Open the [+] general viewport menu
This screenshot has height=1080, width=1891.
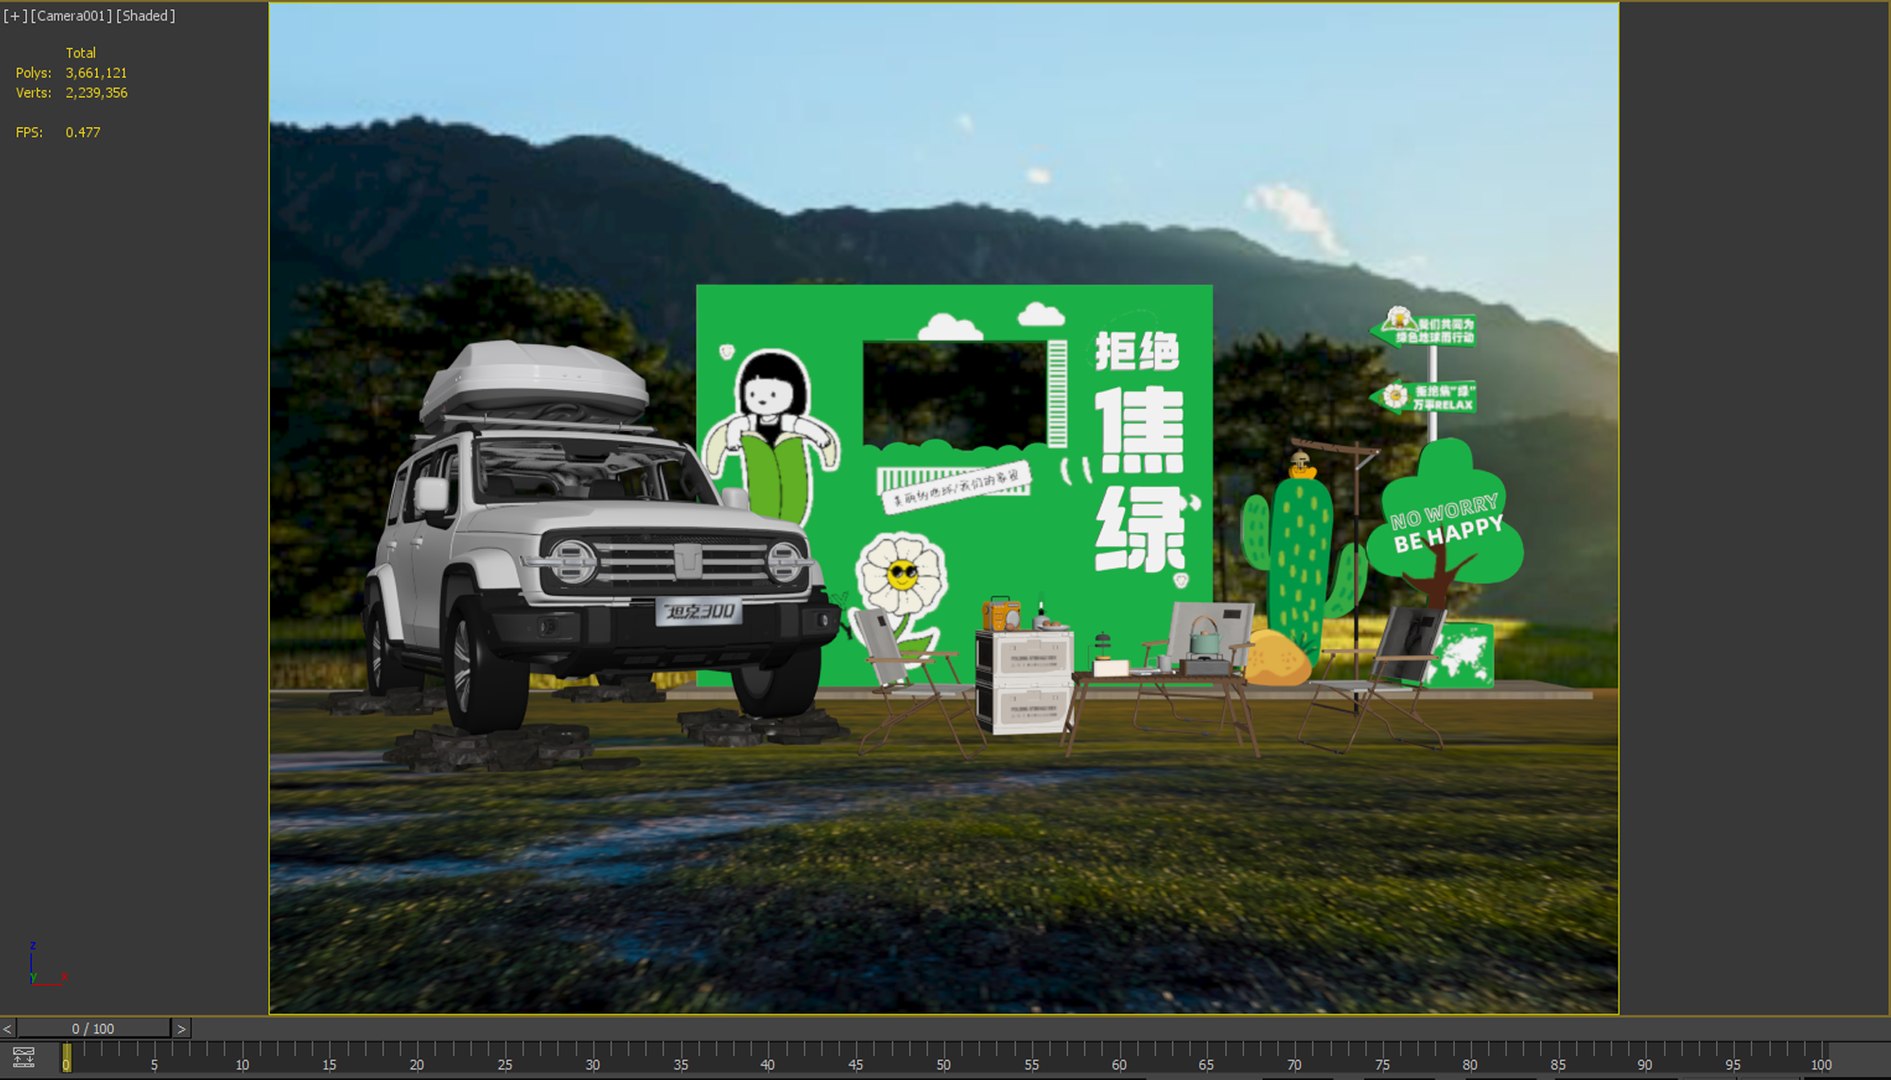(15, 16)
